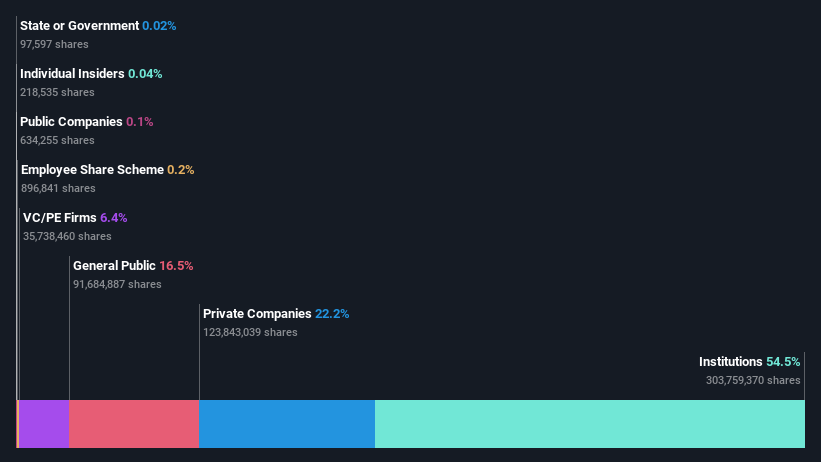Click the 22.2% Private Companies percentage
This screenshot has width=821, height=462.
[332, 314]
